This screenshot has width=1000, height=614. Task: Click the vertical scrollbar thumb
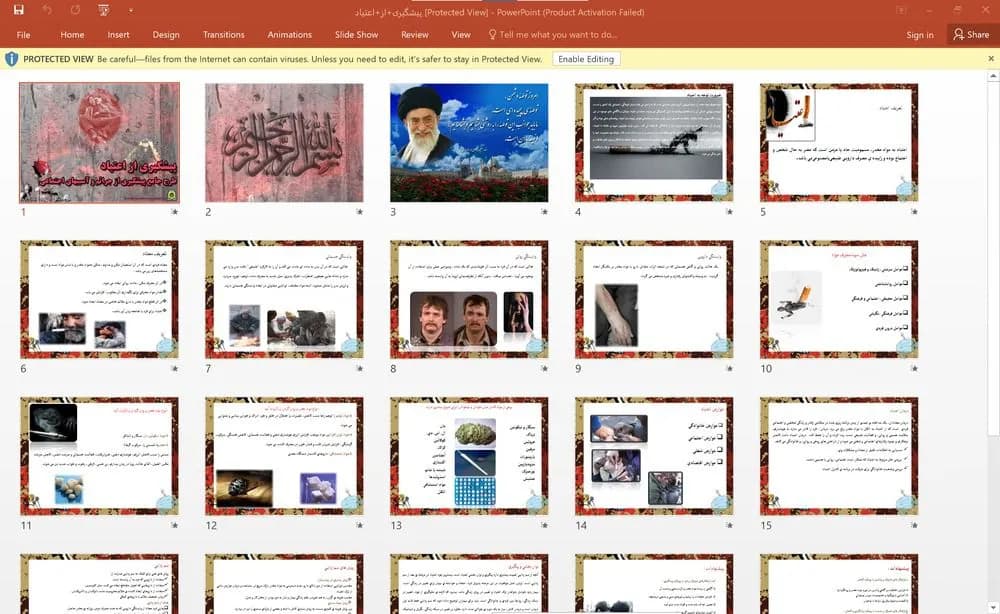pyautogui.click(x=993, y=259)
